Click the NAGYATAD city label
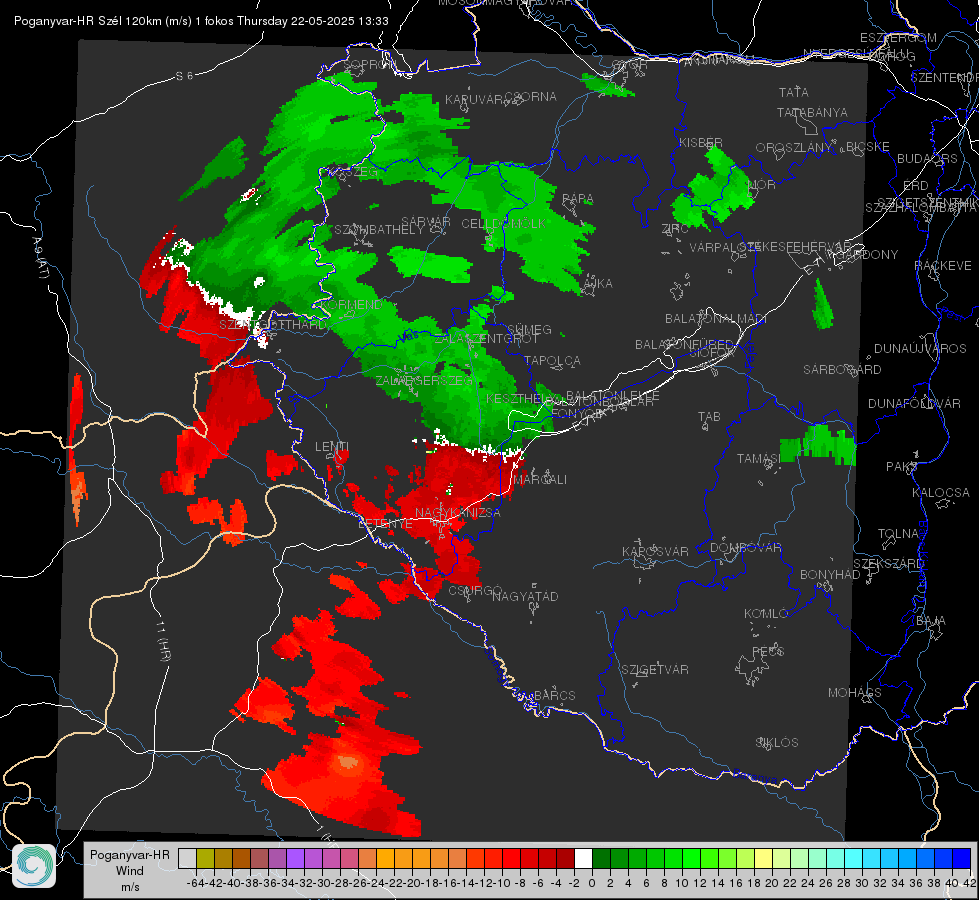Viewport: 979px width, 900px height. click(x=525, y=596)
